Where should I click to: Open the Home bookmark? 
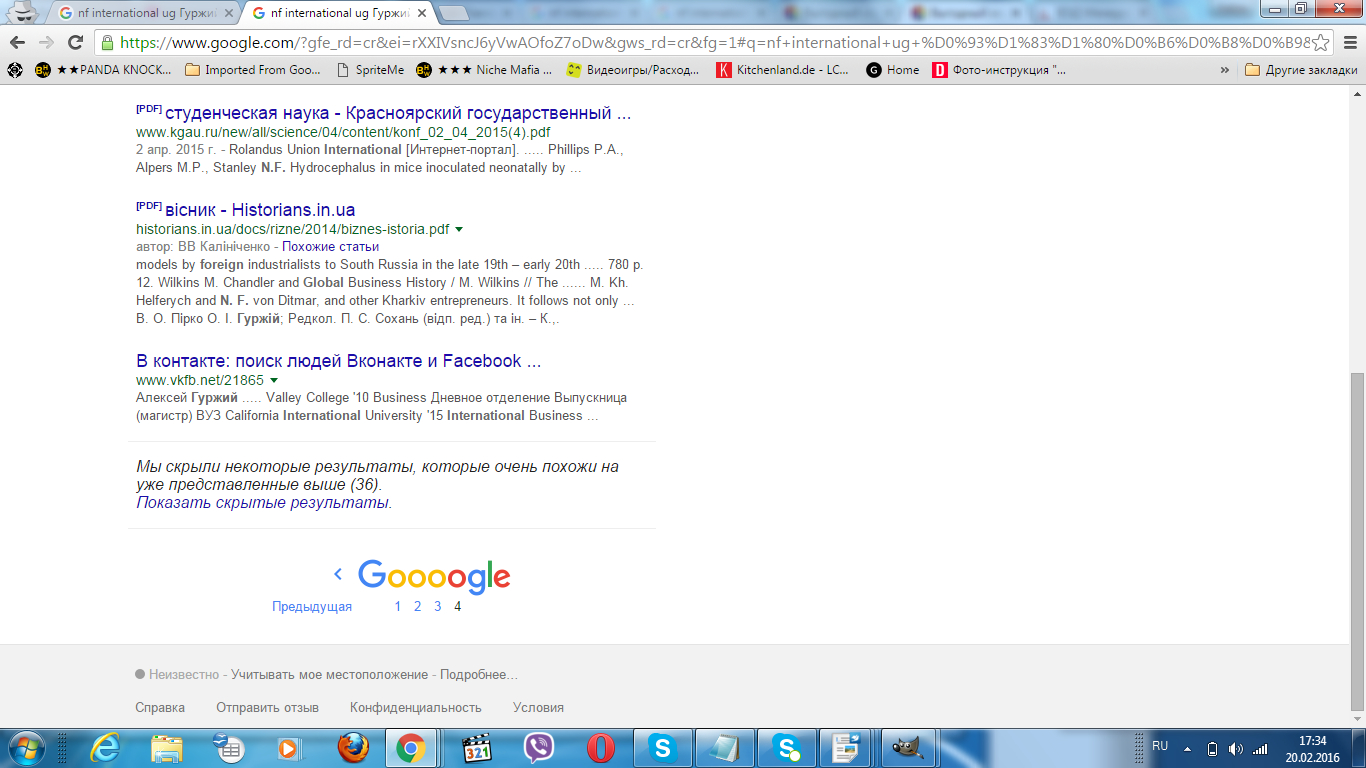[x=893, y=70]
